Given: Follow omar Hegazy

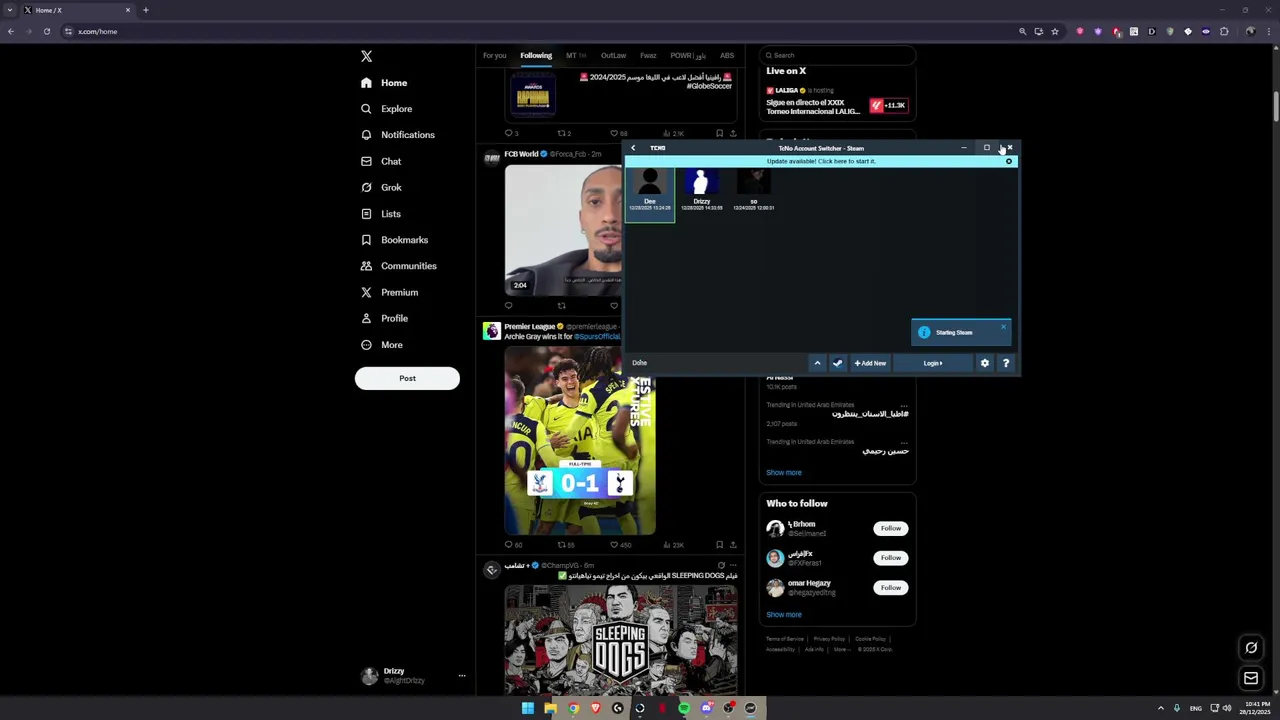Looking at the screenshot, I should (890, 588).
